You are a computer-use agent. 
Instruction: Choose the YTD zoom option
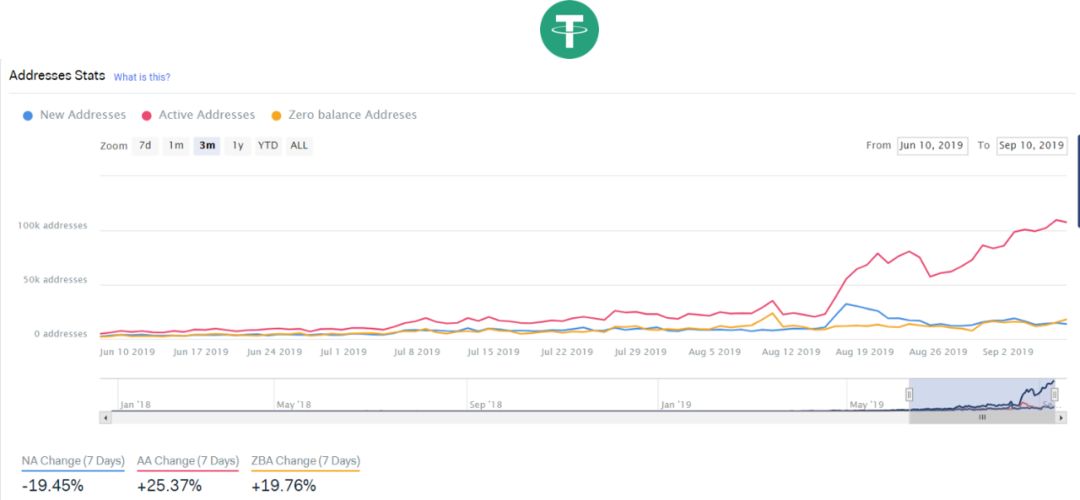tap(268, 145)
